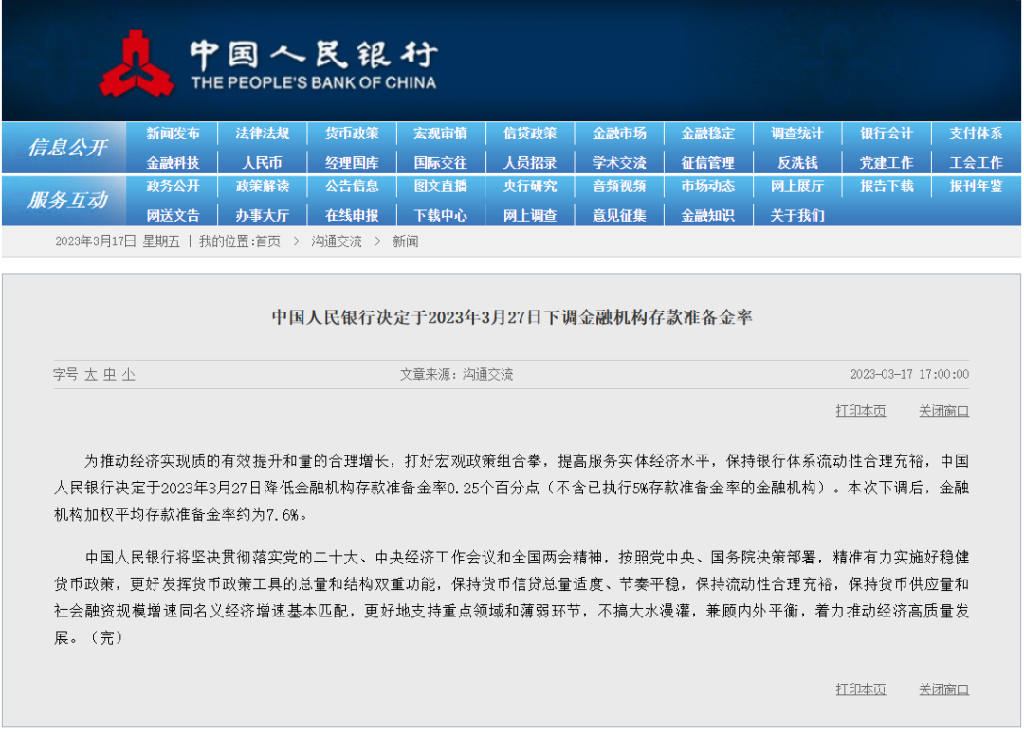The height and width of the screenshot is (732, 1024).
Task: Navigate to 国际交往
Action: pyautogui.click(x=441, y=163)
